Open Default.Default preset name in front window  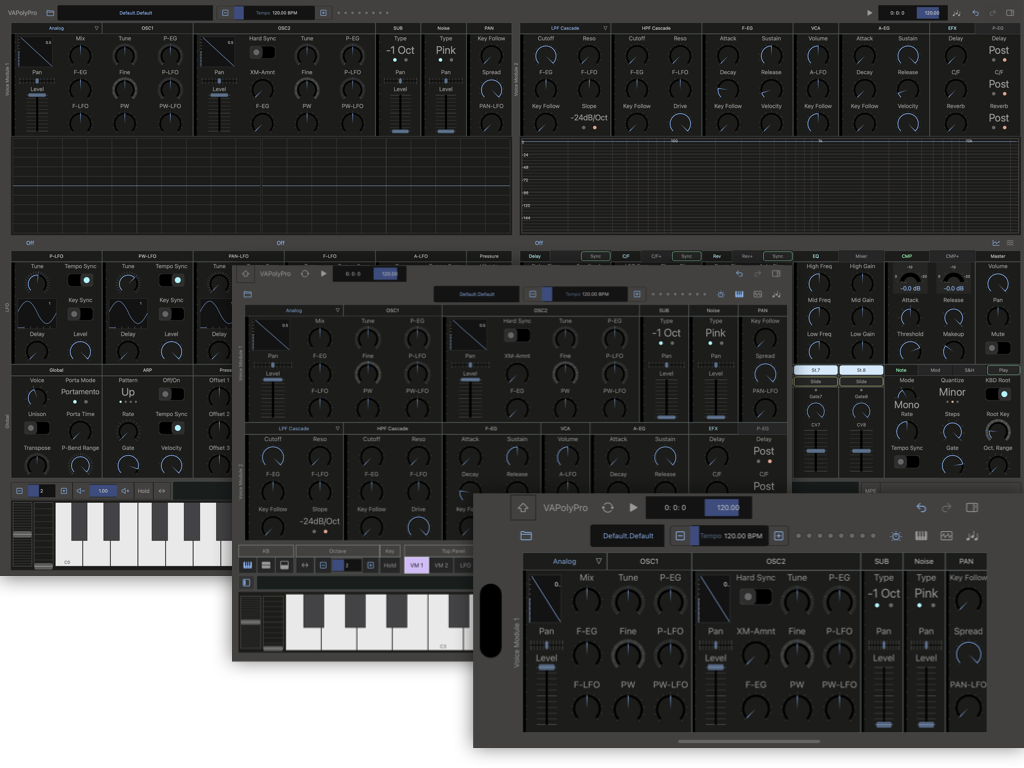pos(628,536)
